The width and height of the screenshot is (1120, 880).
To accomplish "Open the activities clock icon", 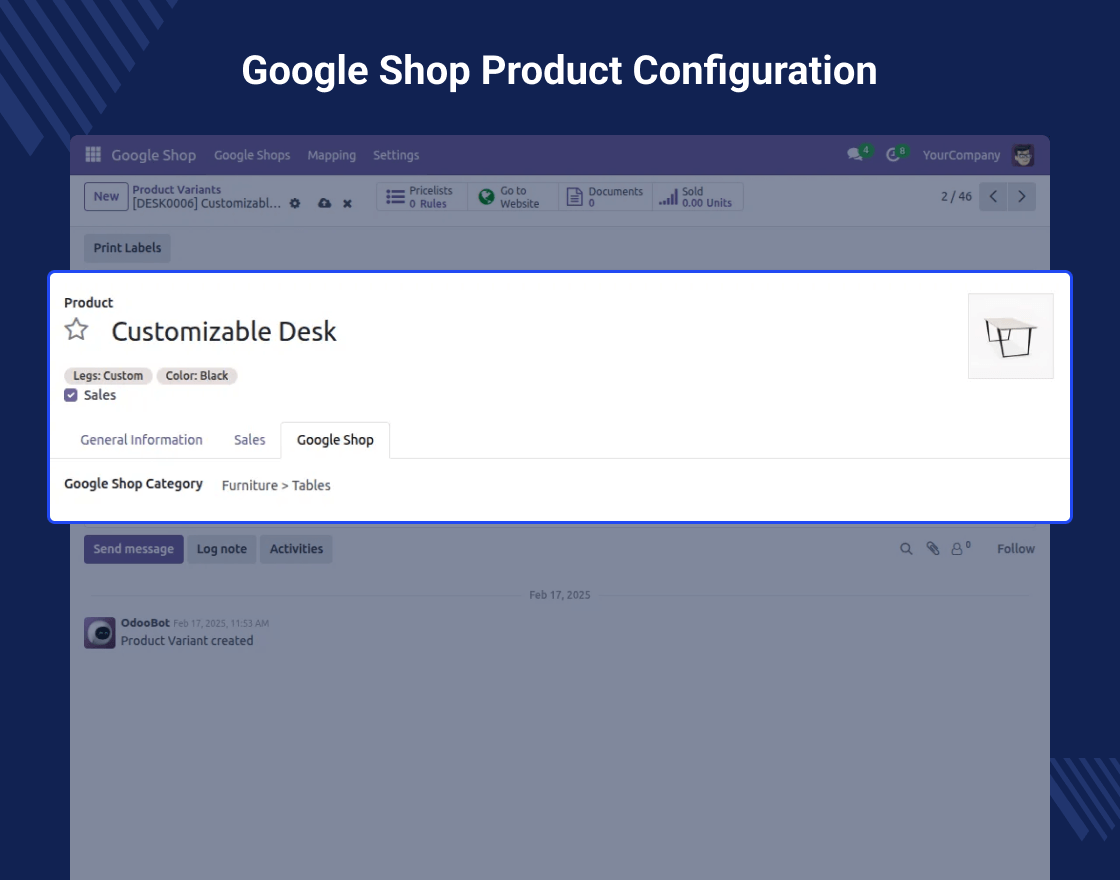I will tap(893, 154).
